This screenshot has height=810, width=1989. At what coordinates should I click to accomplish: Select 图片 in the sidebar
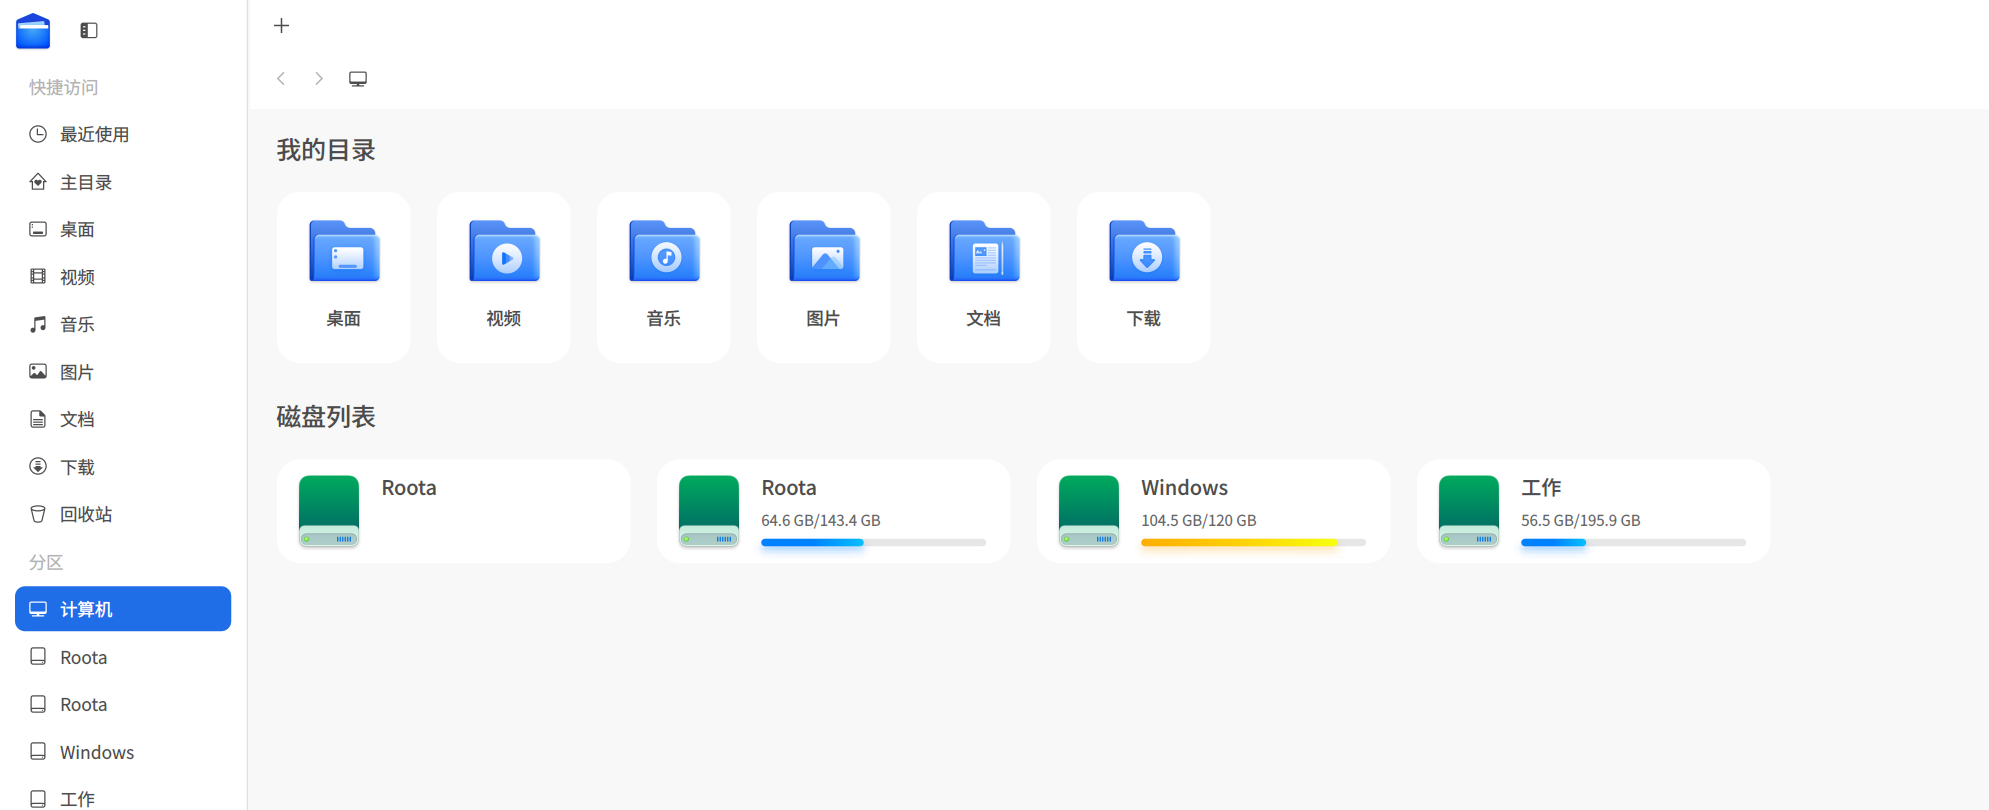123,372
